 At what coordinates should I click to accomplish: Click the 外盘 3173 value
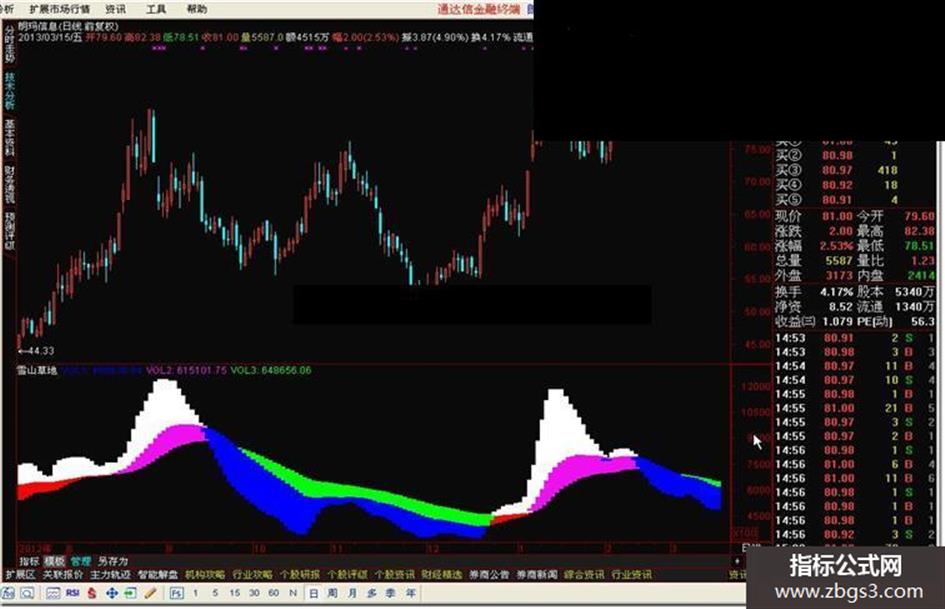click(x=839, y=276)
